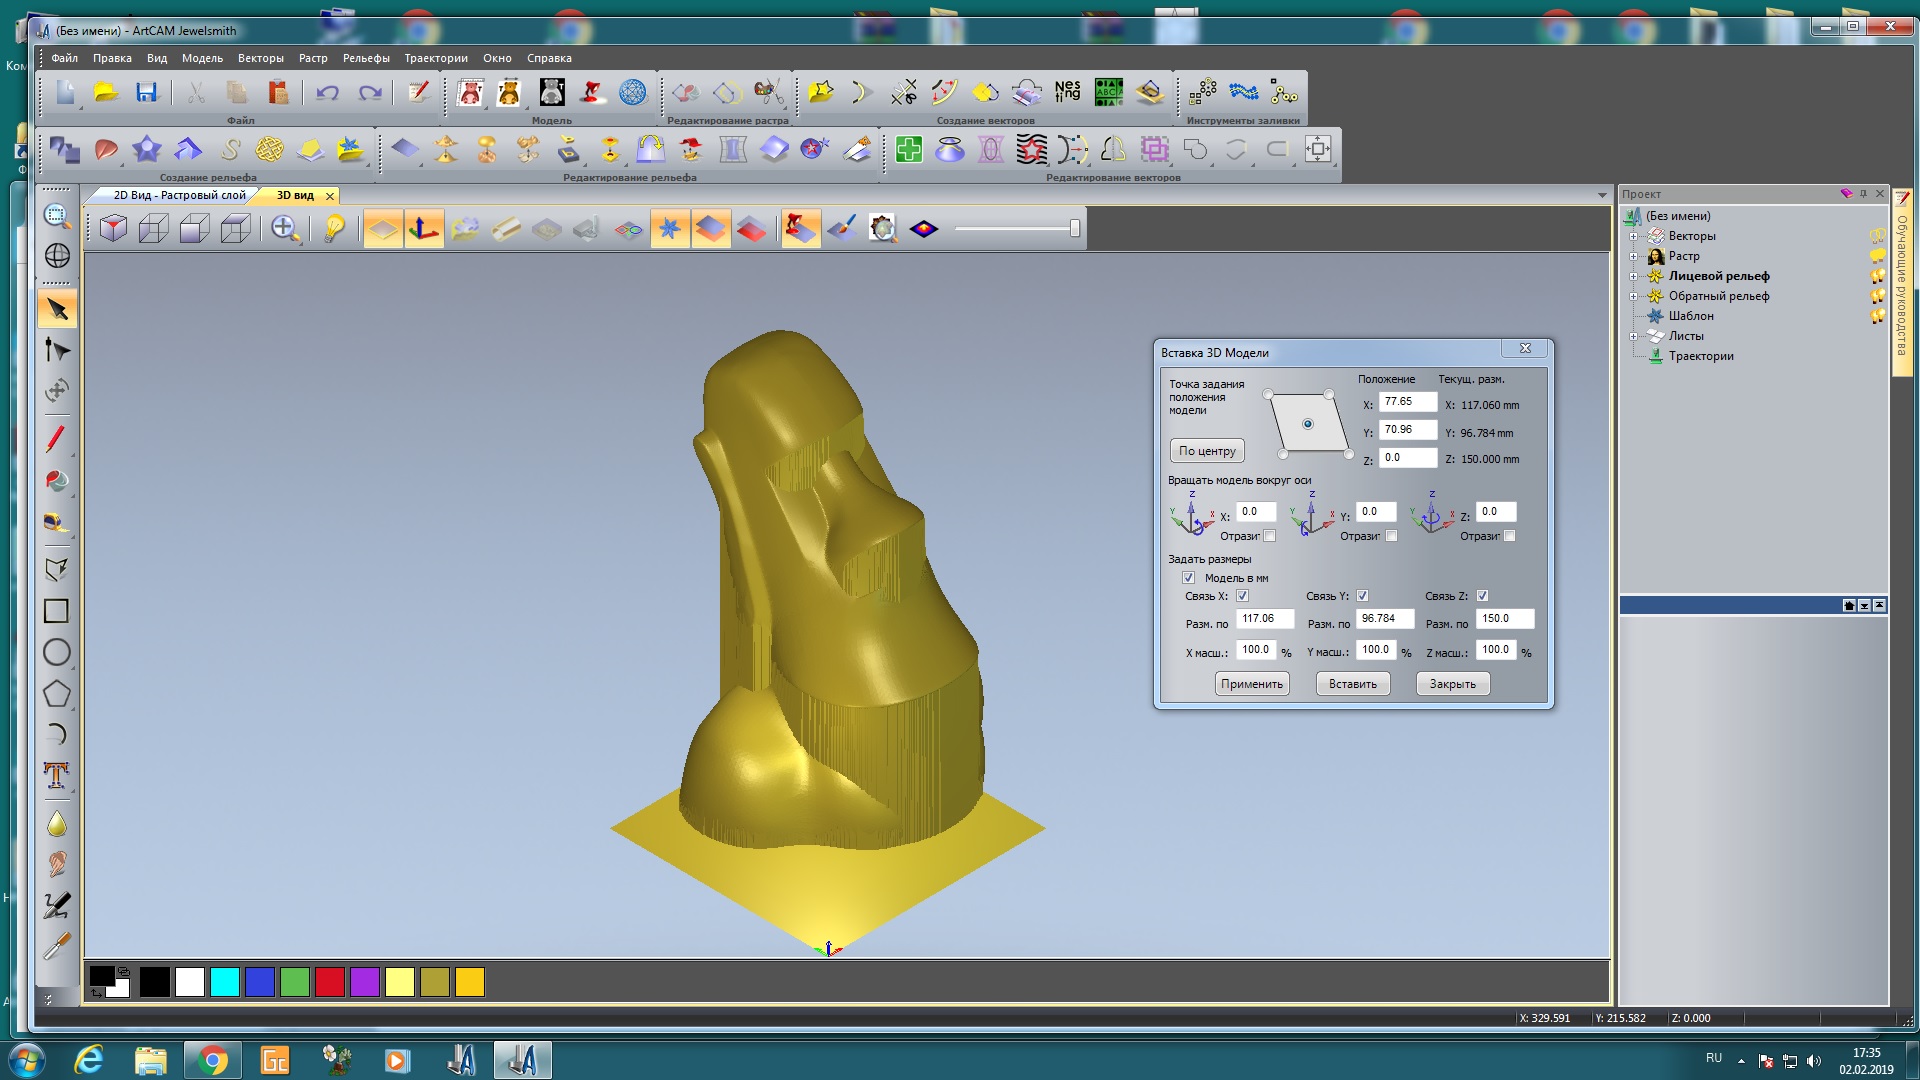Select the Text tool icon

coord(56,775)
